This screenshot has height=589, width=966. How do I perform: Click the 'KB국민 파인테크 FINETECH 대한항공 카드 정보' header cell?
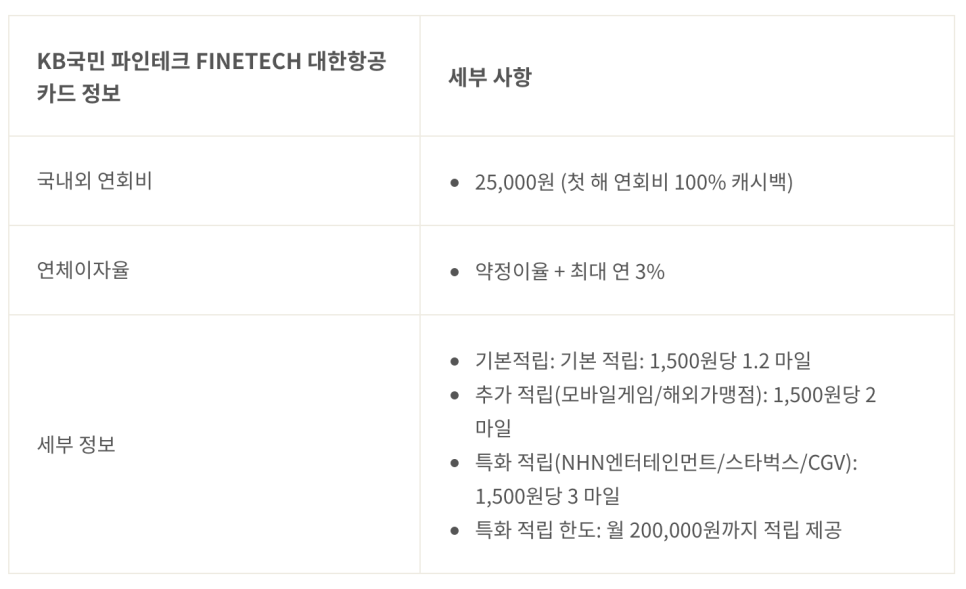pyautogui.click(x=214, y=76)
